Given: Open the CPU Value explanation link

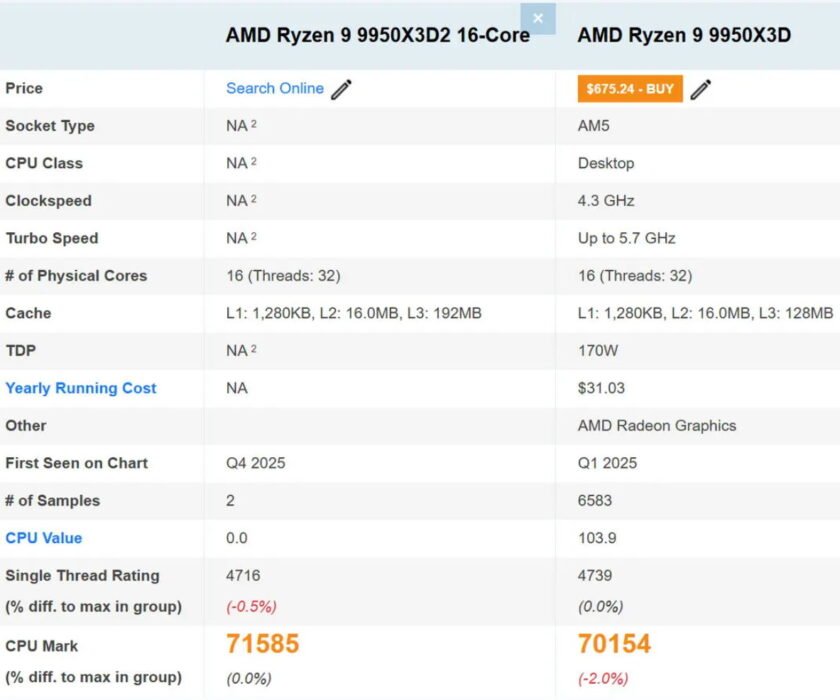Looking at the screenshot, I should 44,538.
